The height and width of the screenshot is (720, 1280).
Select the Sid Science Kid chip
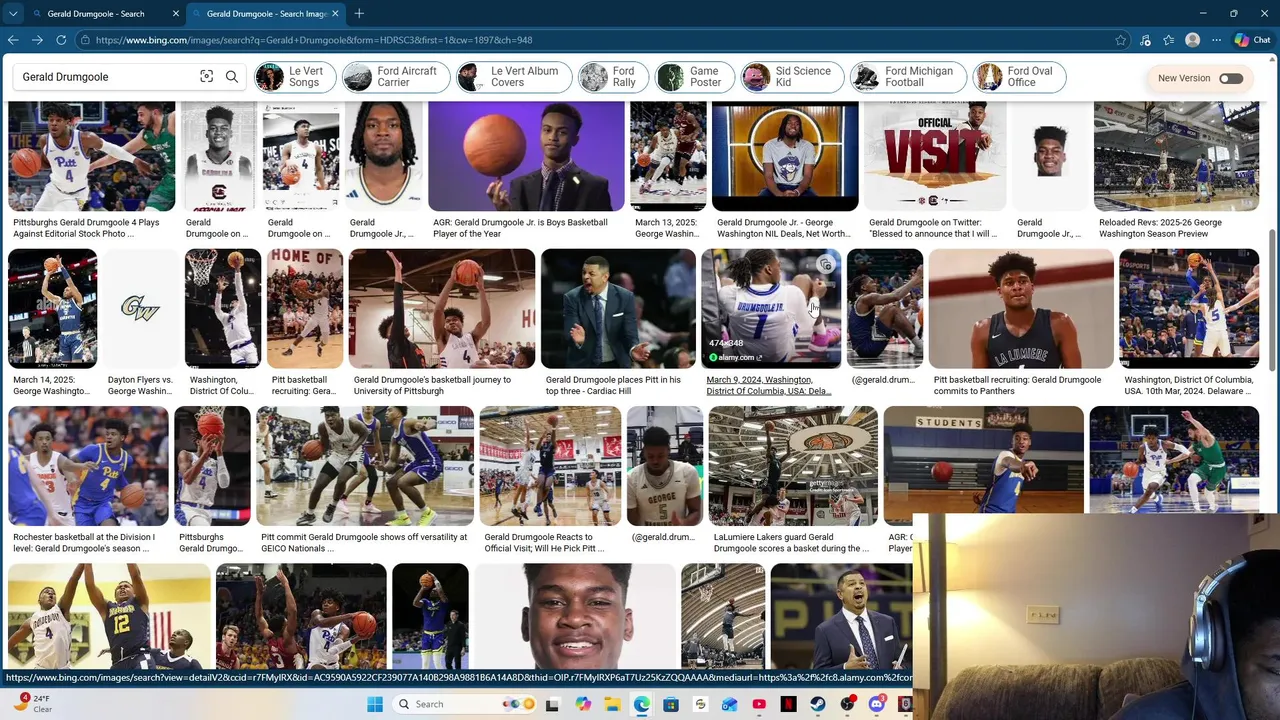click(791, 77)
